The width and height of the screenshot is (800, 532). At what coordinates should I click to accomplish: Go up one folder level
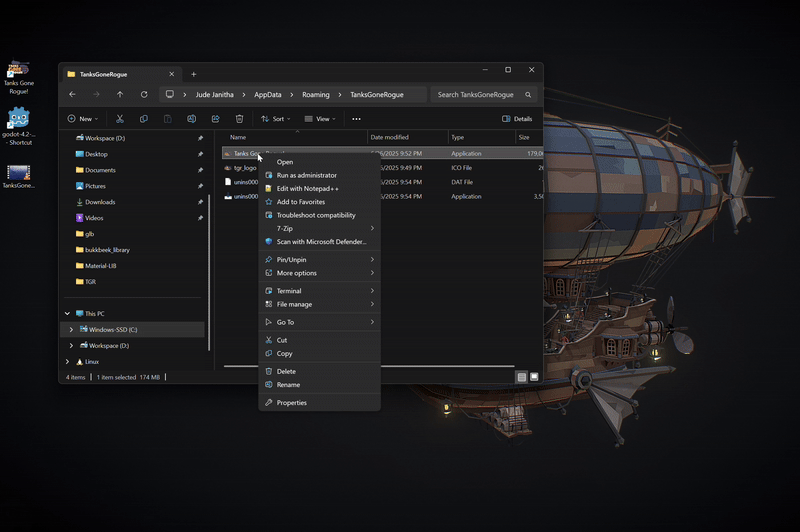[x=120, y=94]
